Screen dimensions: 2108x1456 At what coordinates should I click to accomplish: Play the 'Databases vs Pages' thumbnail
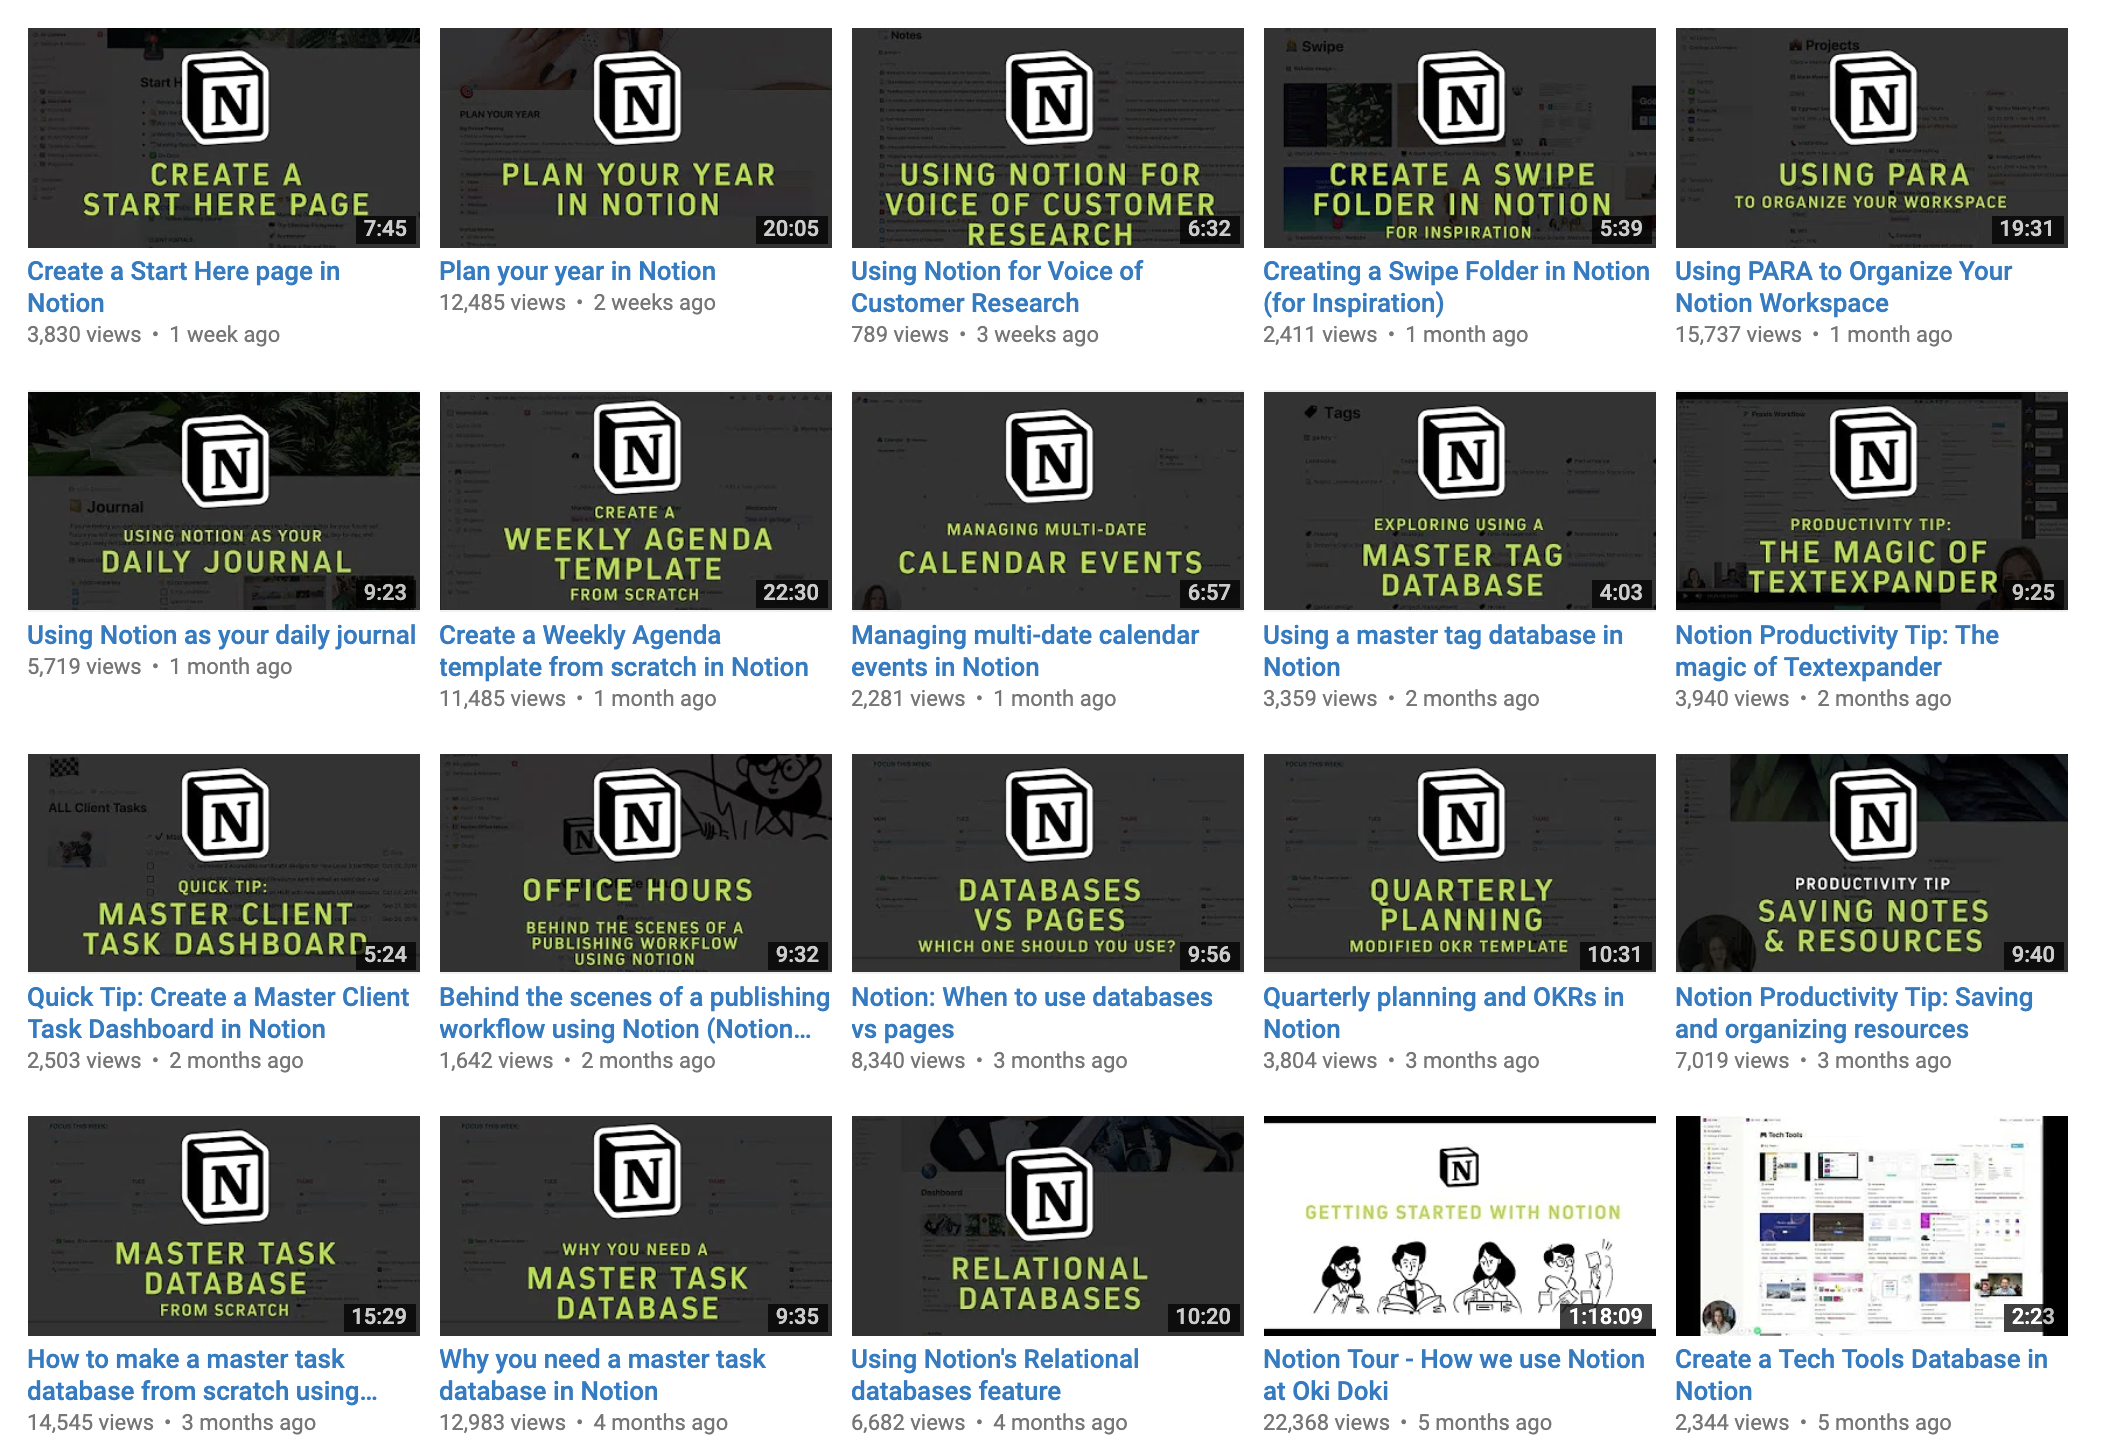click(x=1048, y=863)
